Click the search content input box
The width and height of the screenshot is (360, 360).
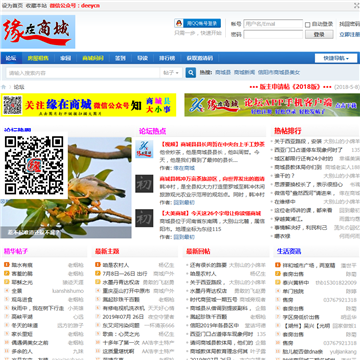click(x=83, y=73)
